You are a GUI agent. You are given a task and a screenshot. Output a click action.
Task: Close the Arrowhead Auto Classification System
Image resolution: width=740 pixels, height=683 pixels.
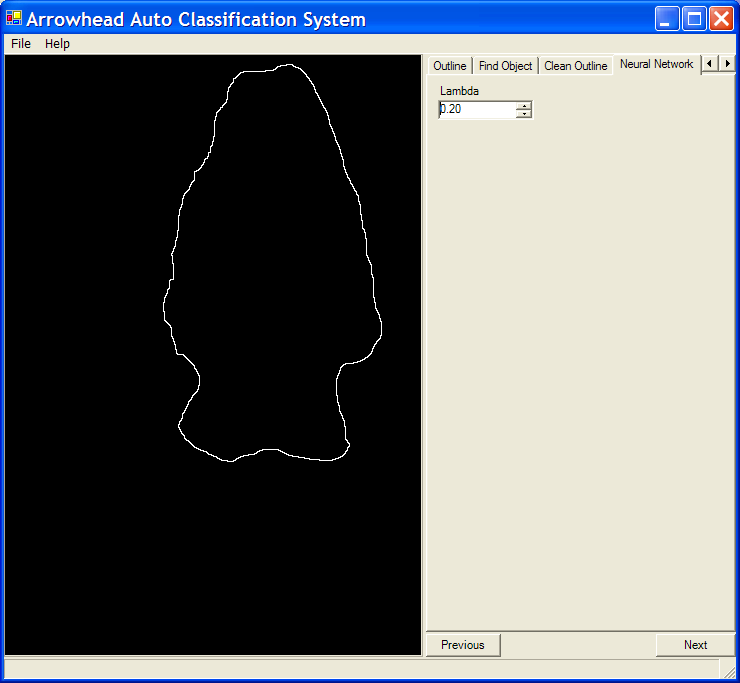(722, 19)
